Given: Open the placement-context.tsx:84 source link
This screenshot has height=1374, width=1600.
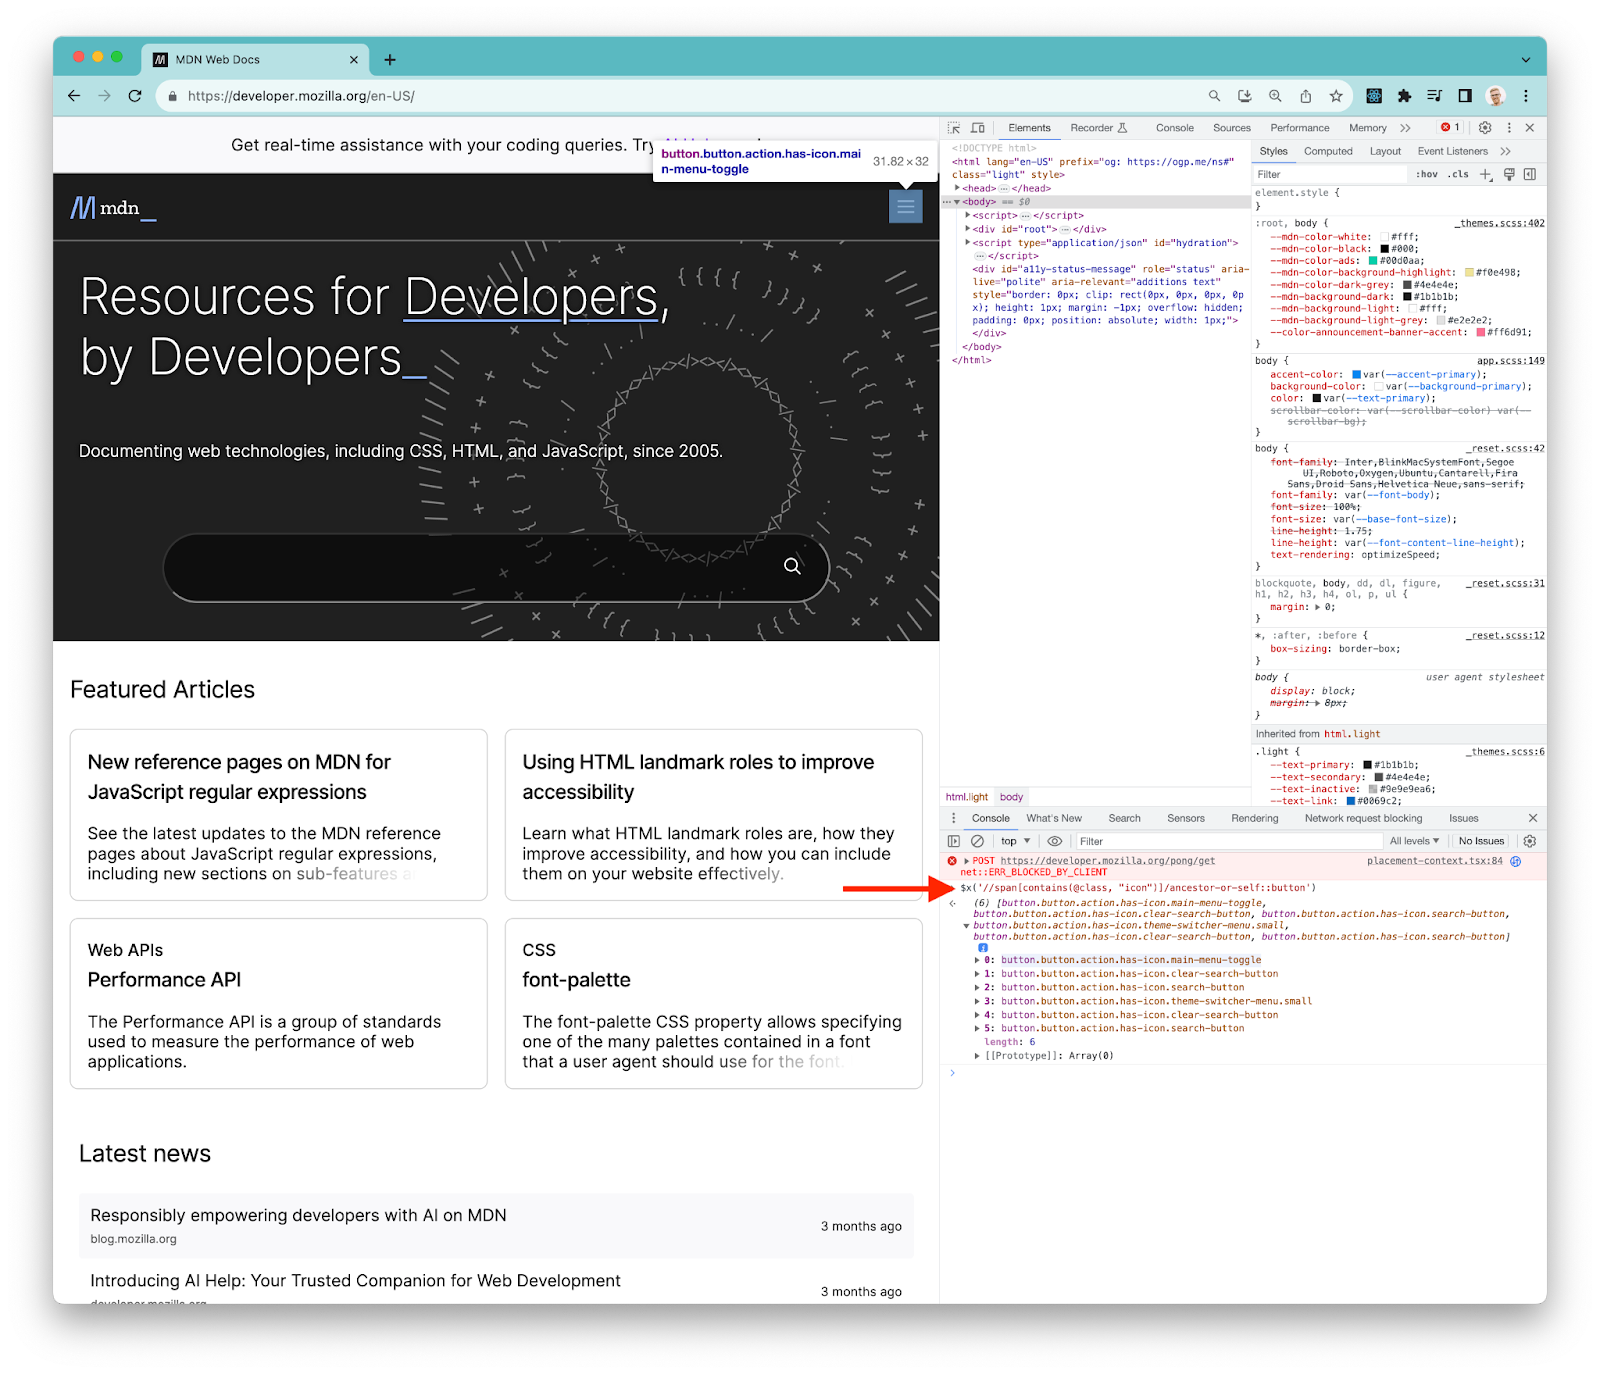Looking at the screenshot, I should [1434, 861].
